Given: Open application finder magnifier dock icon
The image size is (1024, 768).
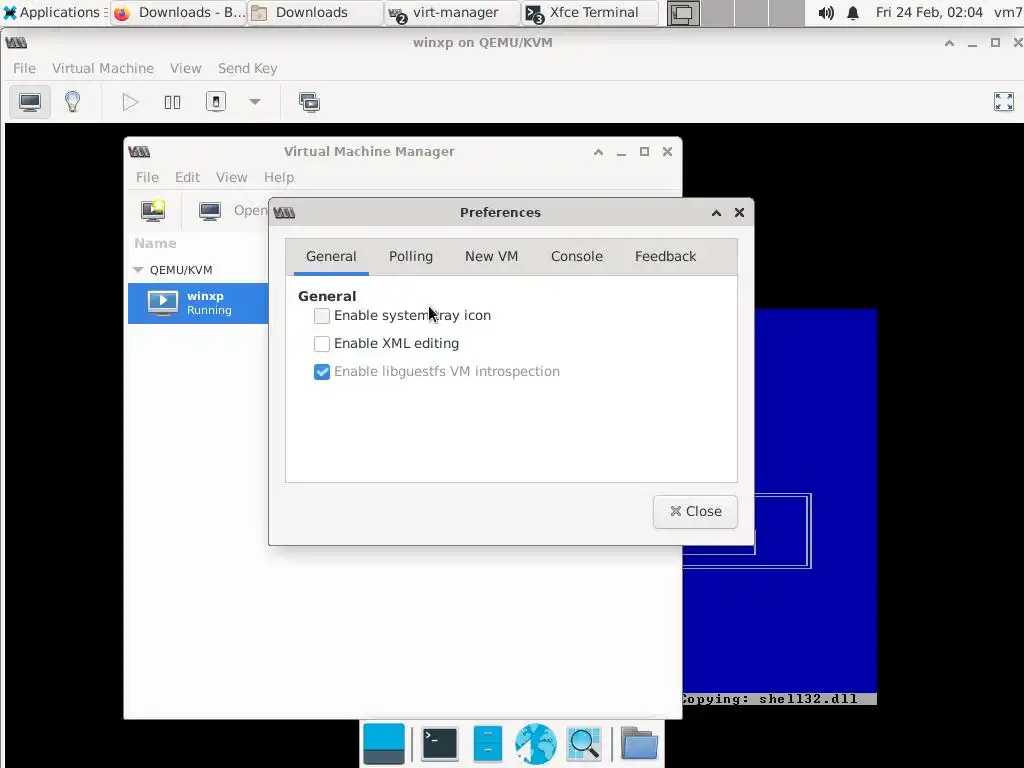Looking at the screenshot, I should coord(584,744).
